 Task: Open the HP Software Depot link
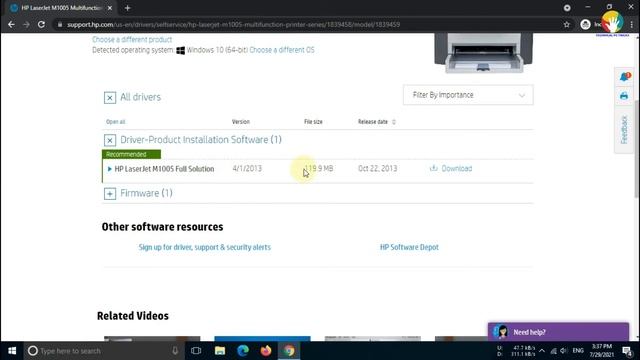point(409,247)
